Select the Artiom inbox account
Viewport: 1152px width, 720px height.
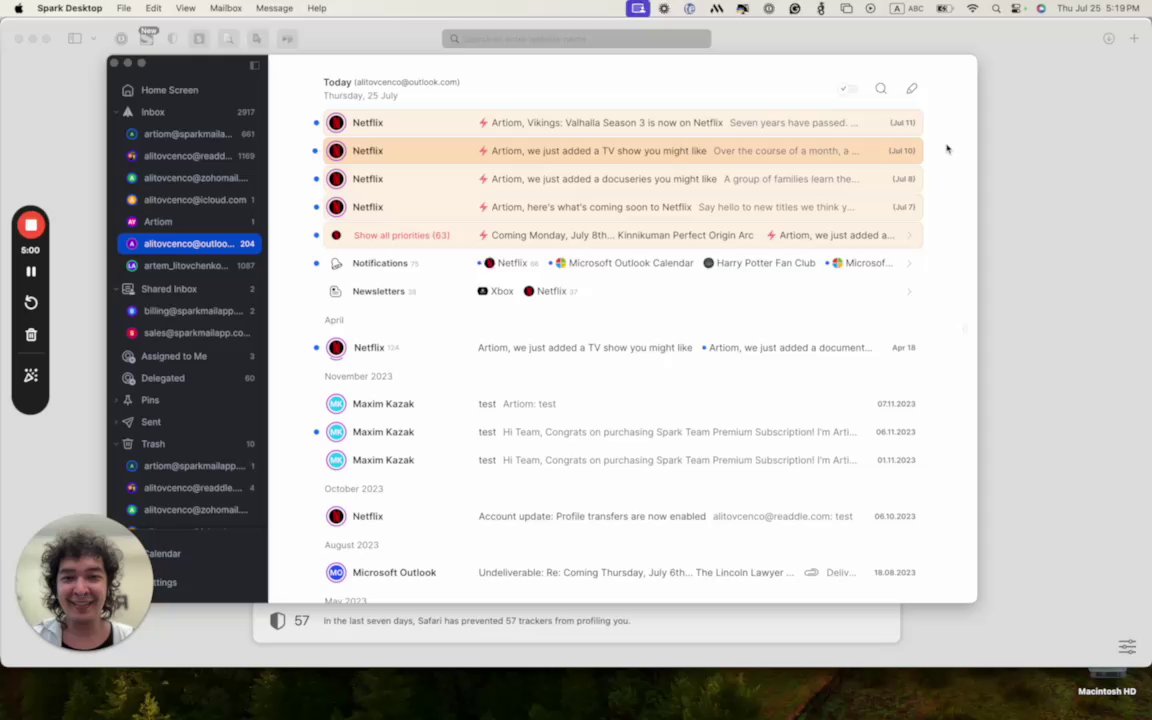point(190,222)
